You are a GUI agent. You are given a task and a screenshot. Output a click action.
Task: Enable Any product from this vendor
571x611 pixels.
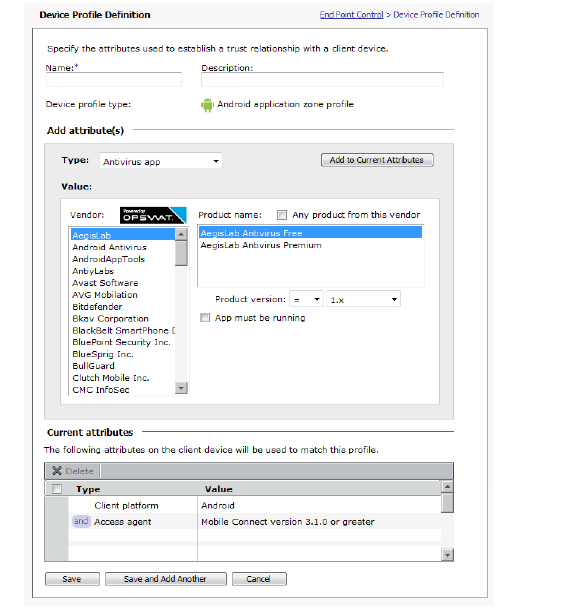(281, 215)
